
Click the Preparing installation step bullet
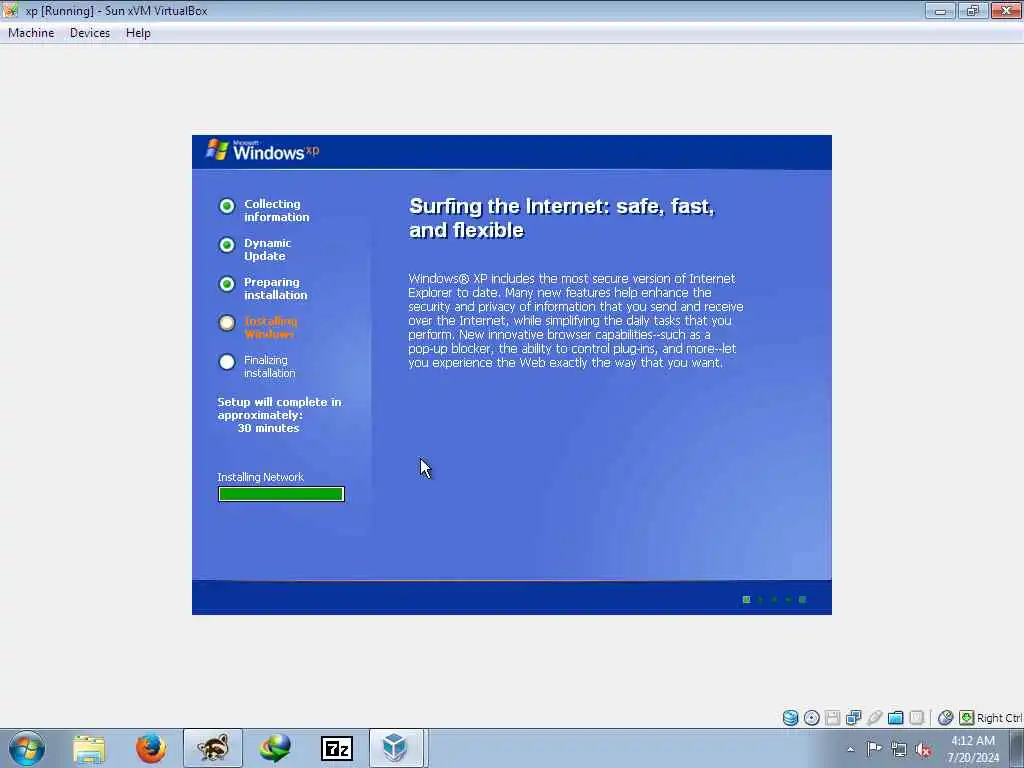[x=227, y=284]
